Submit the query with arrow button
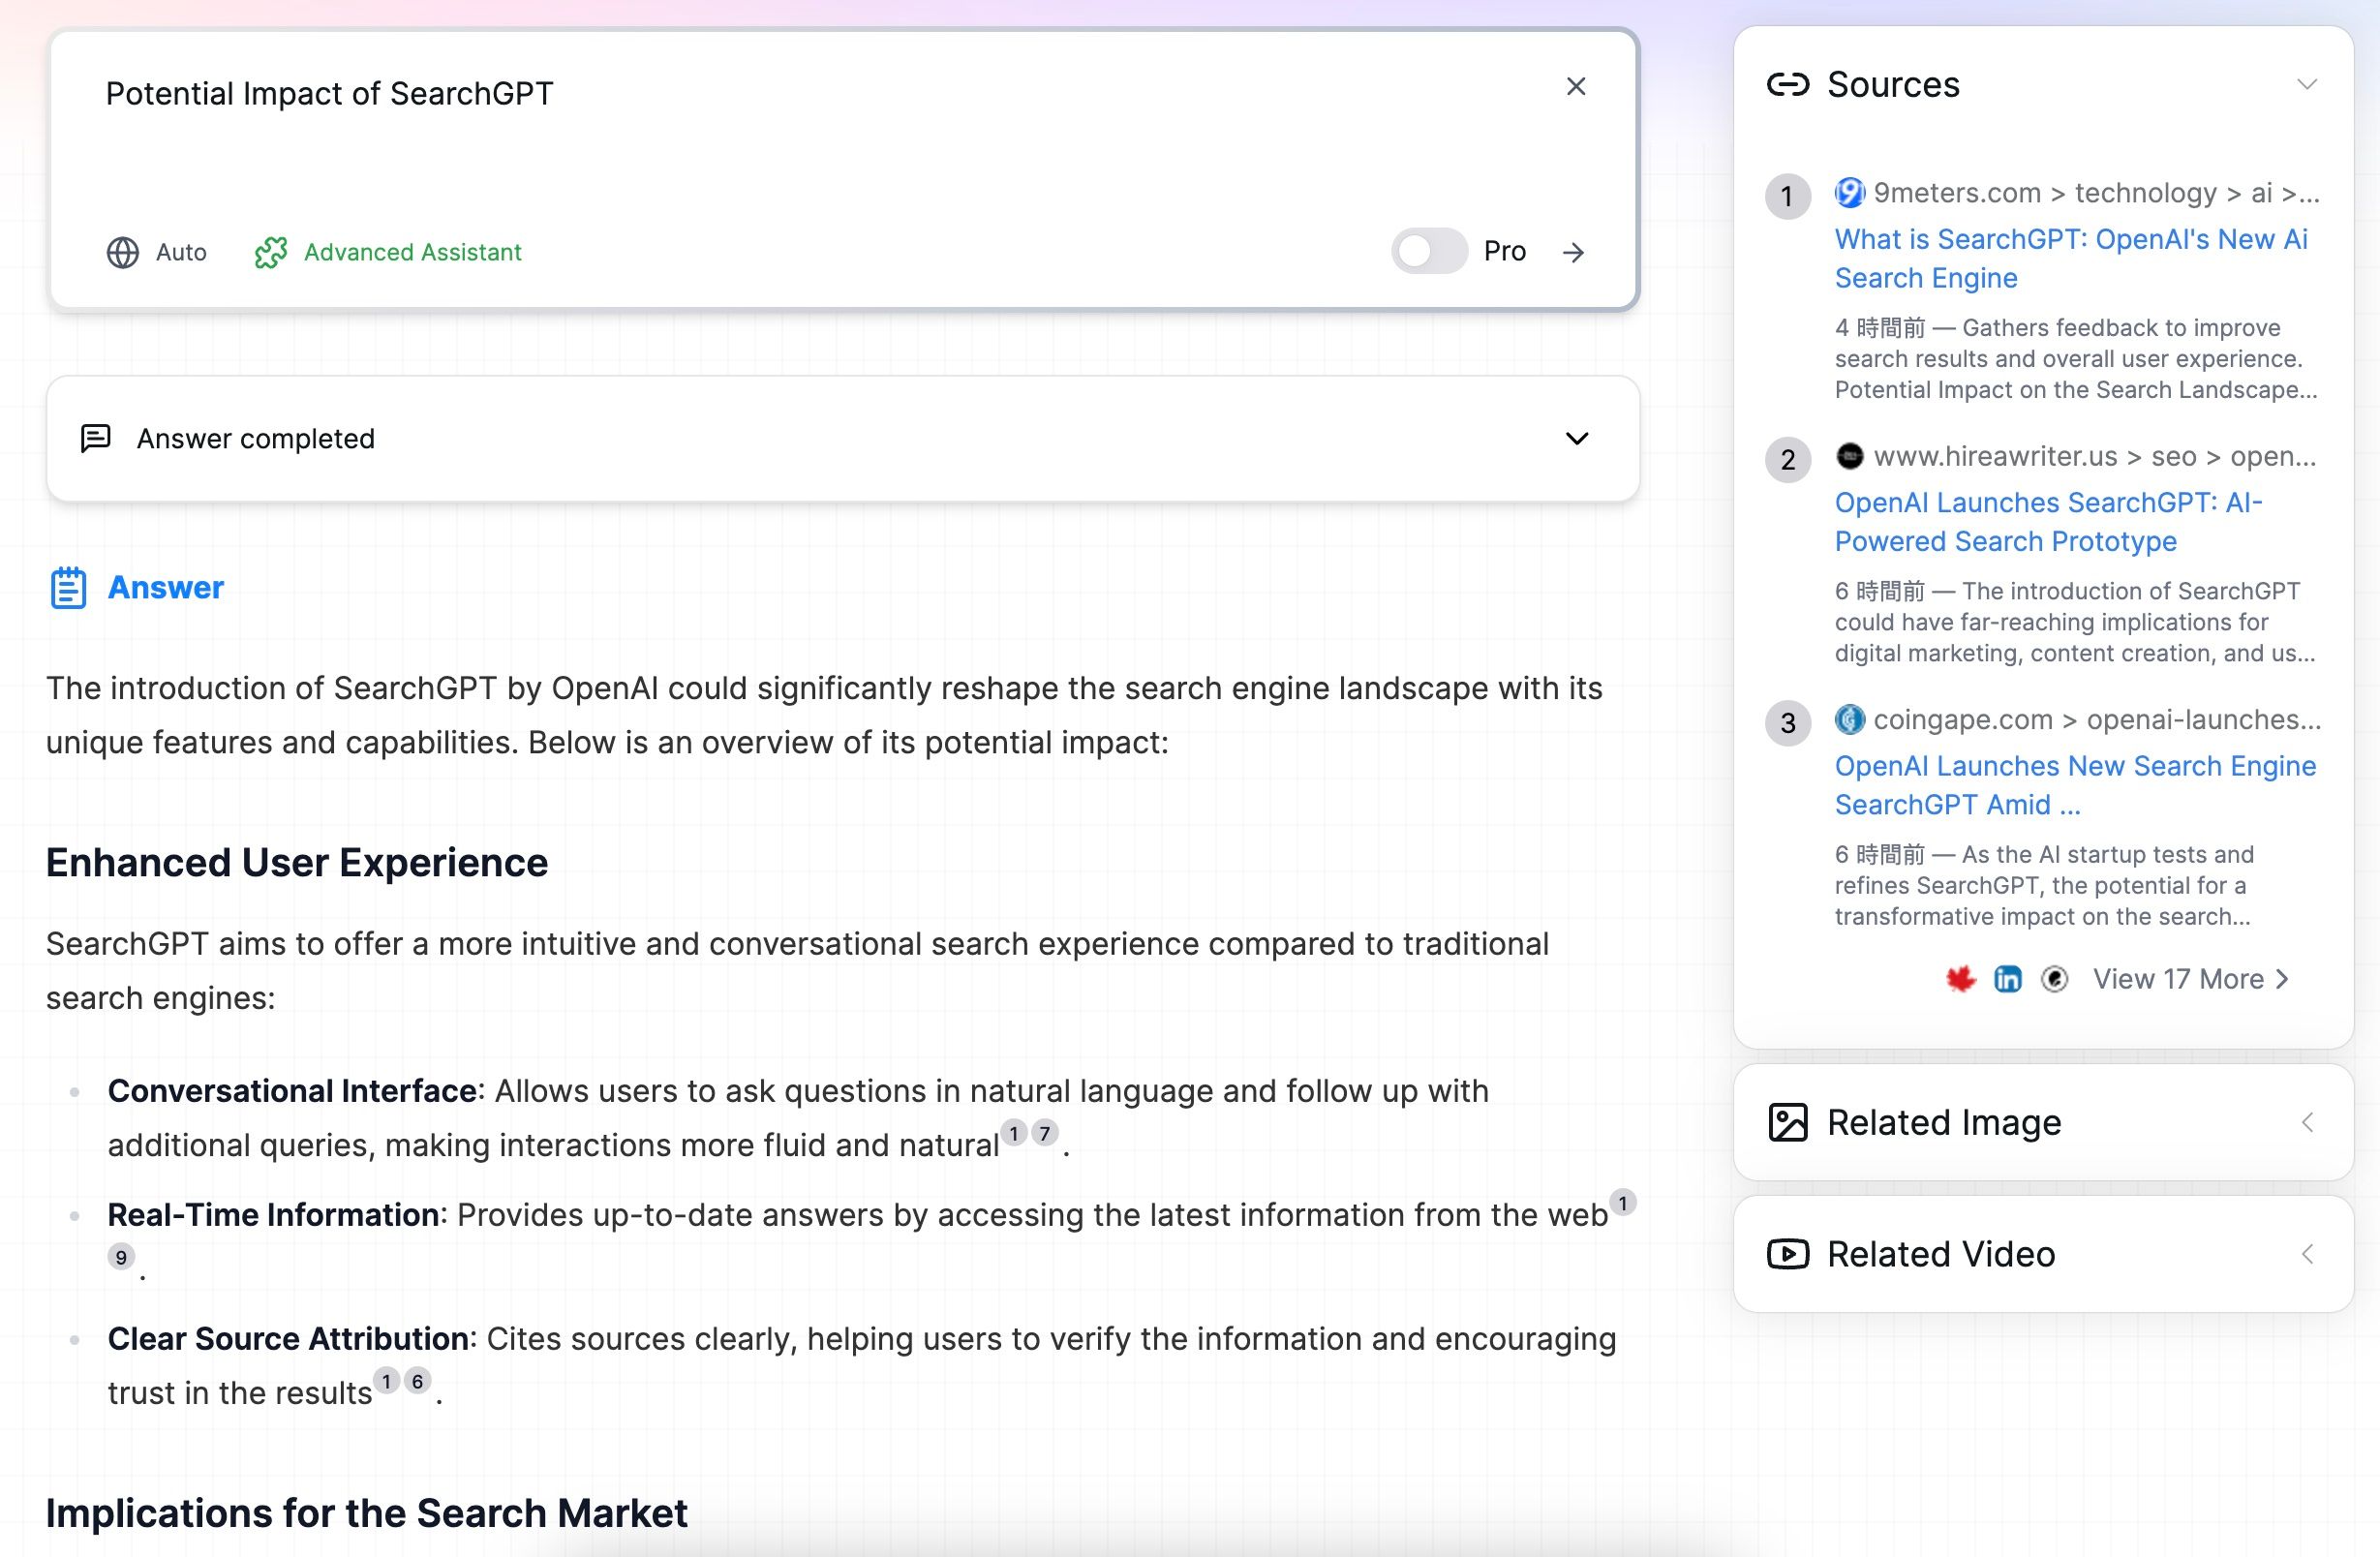The height and width of the screenshot is (1557, 2380). click(1573, 252)
